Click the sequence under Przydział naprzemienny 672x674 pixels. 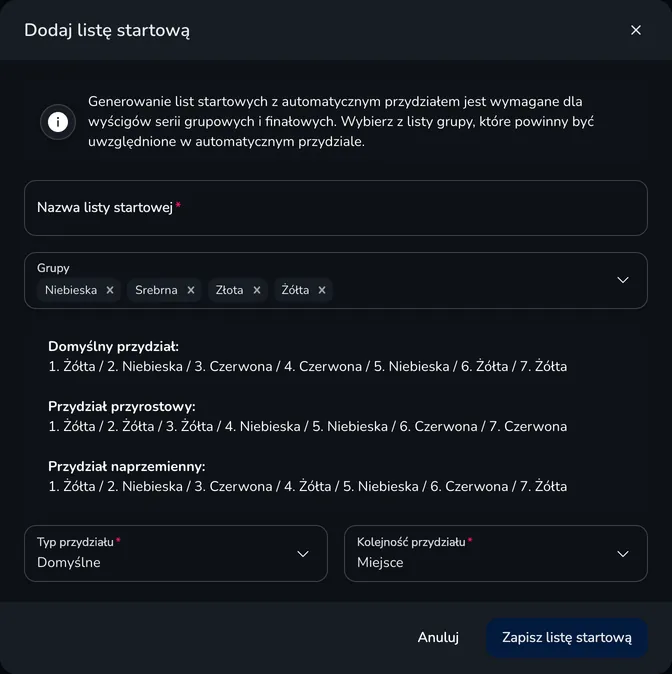307,487
